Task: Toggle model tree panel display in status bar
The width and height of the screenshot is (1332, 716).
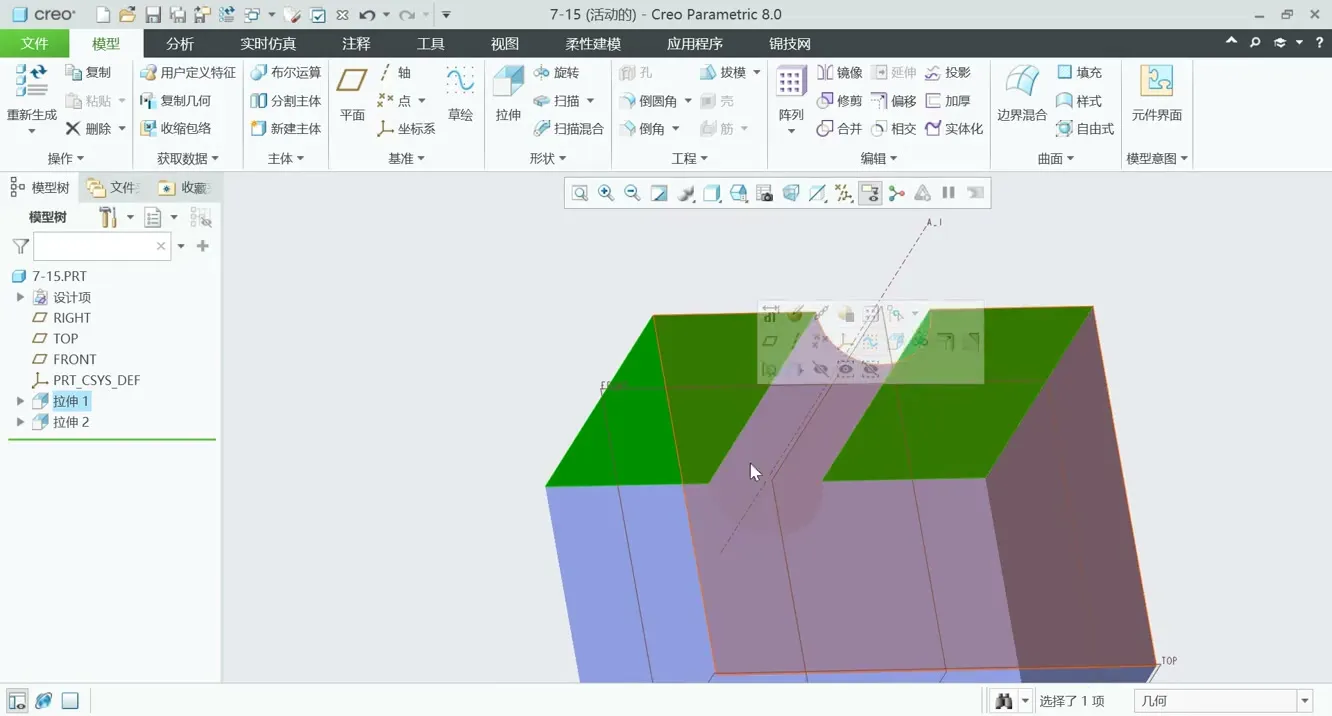Action: pyautogui.click(x=17, y=701)
